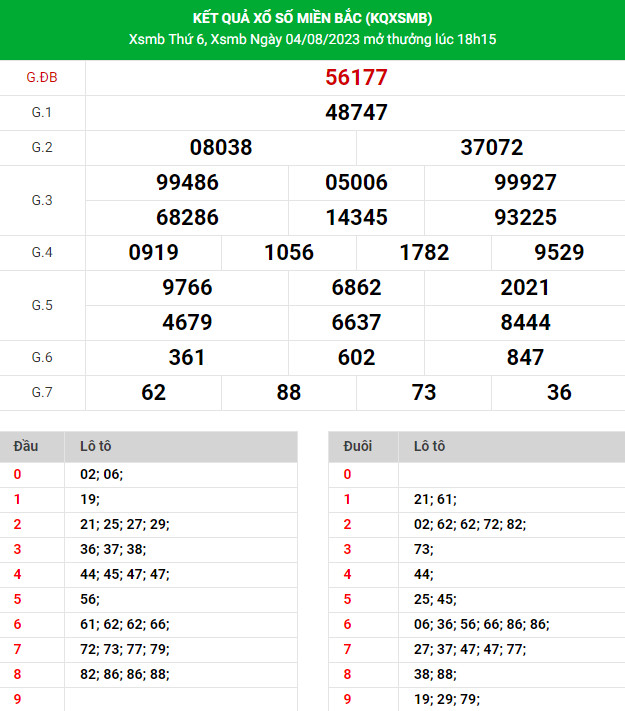Select third prize number 05006

356,182
